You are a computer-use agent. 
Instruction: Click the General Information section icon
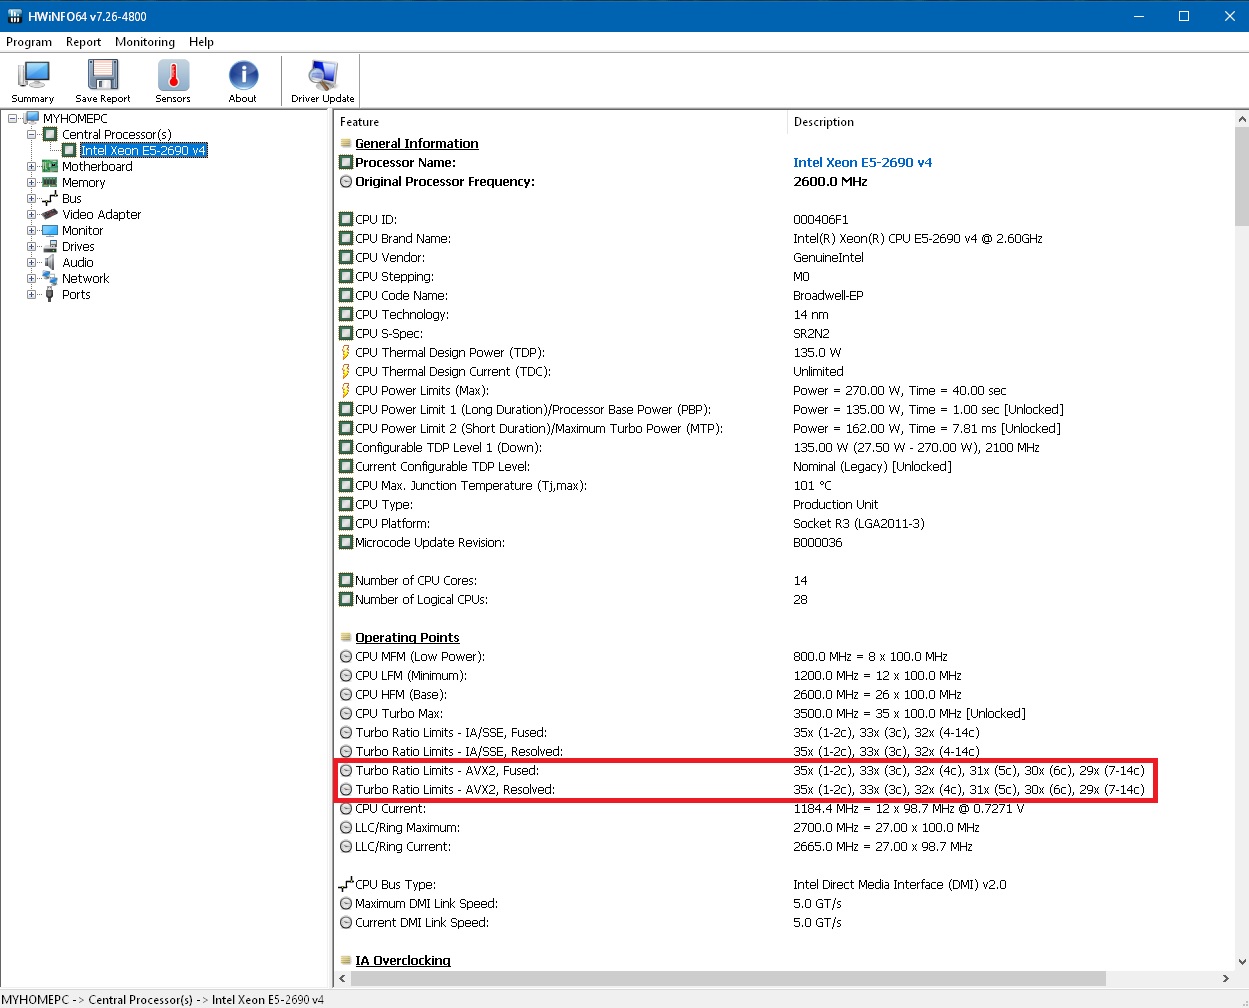click(x=346, y=144)
